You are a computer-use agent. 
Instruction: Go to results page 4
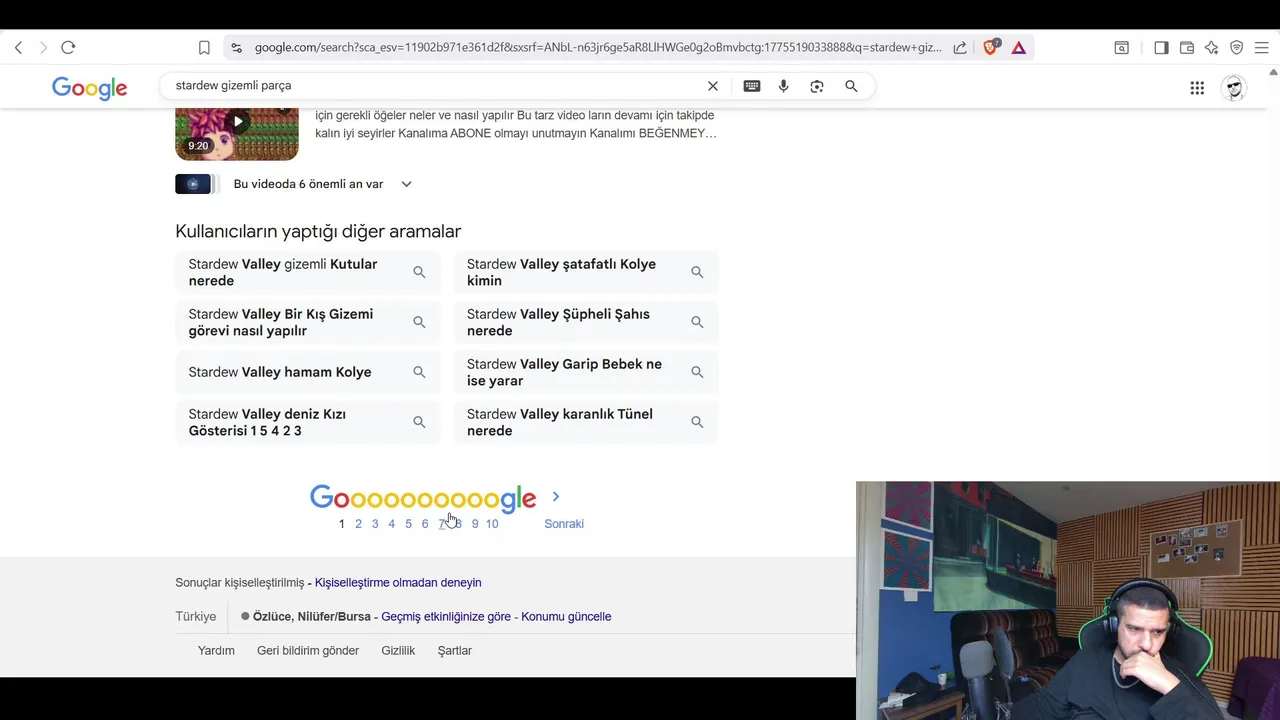coord(391,524)
